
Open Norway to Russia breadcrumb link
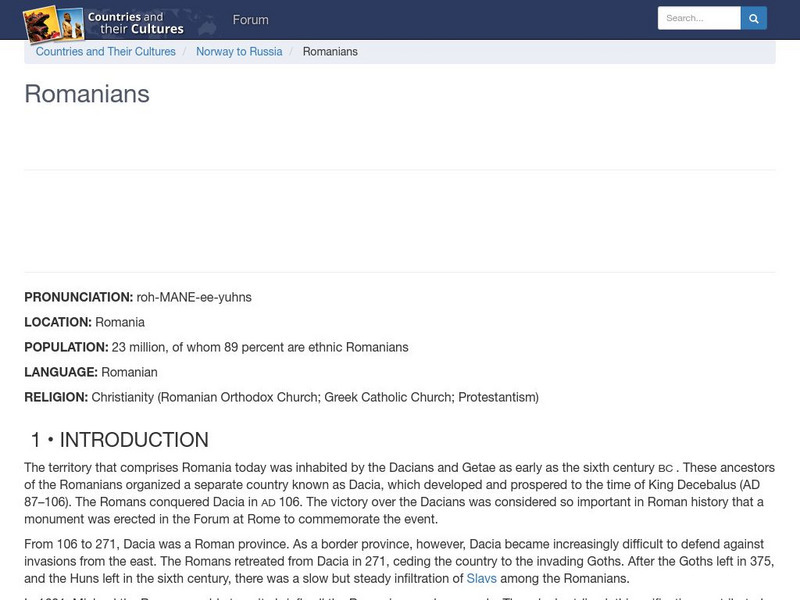239,52
